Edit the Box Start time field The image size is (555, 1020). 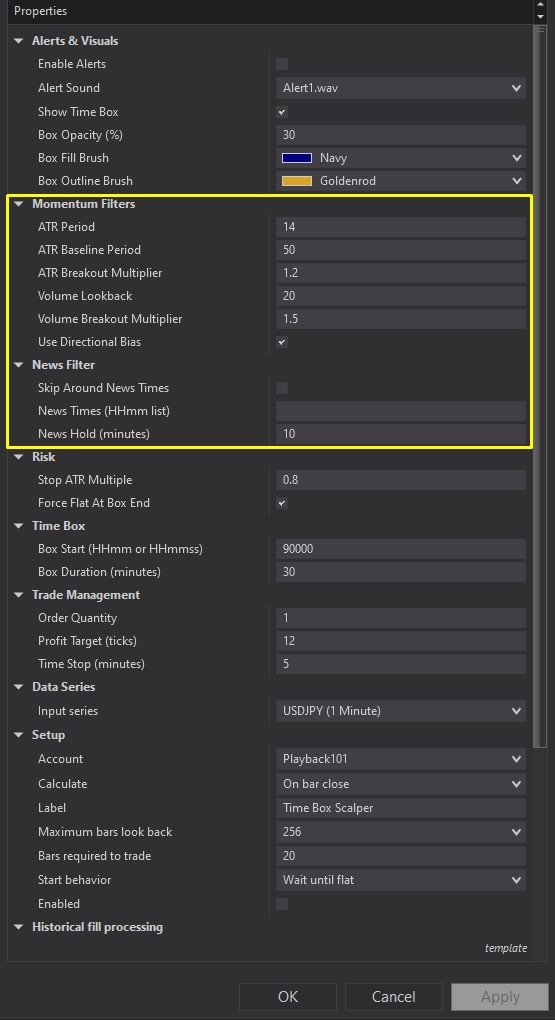pyautogui.click(x=401, y=549)
